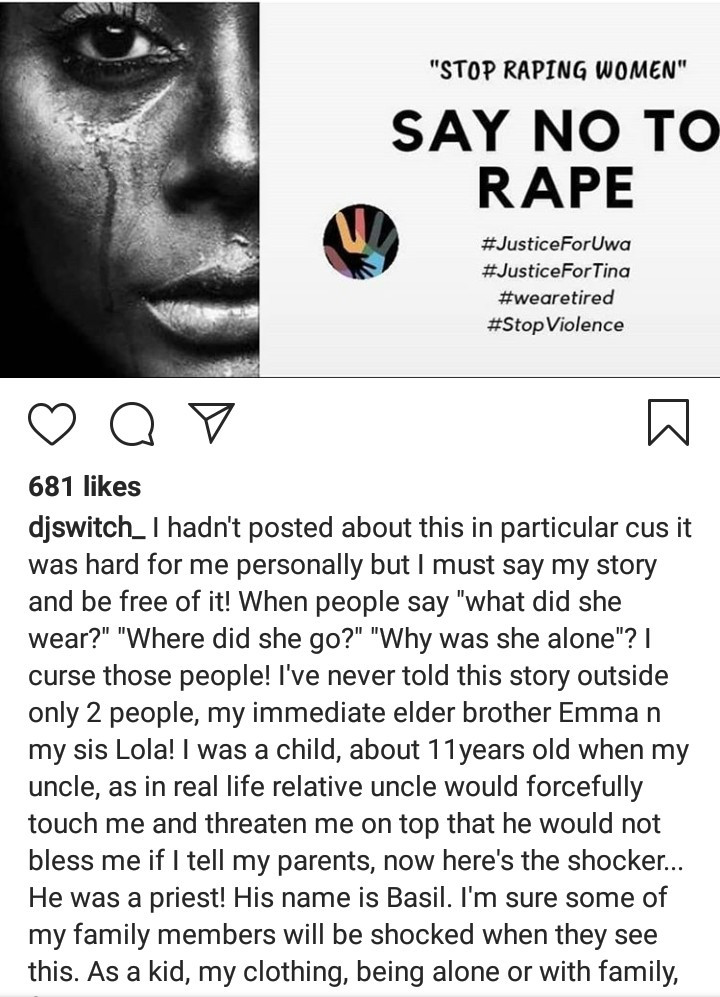Select the #JusticeForTina hashtag text

pos(557,271)
